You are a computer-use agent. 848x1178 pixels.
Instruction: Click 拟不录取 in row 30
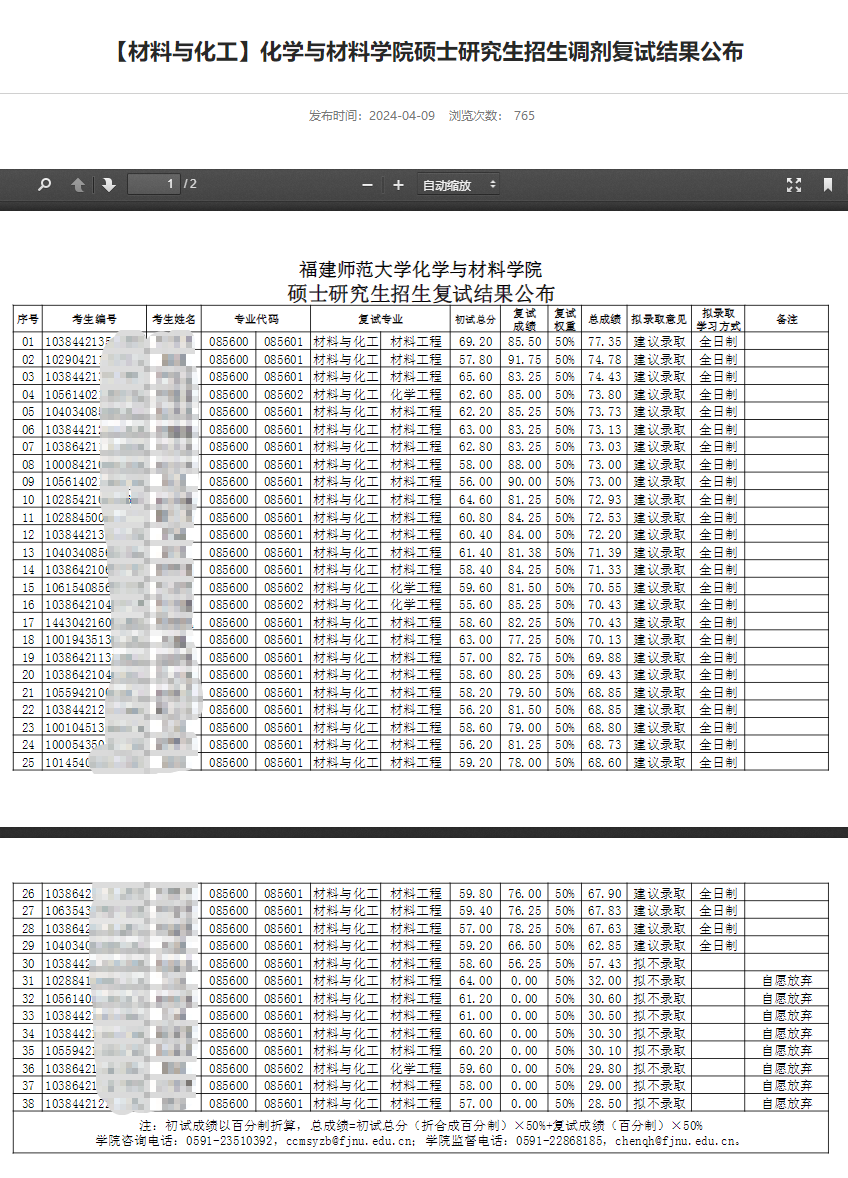coord(659,964)
